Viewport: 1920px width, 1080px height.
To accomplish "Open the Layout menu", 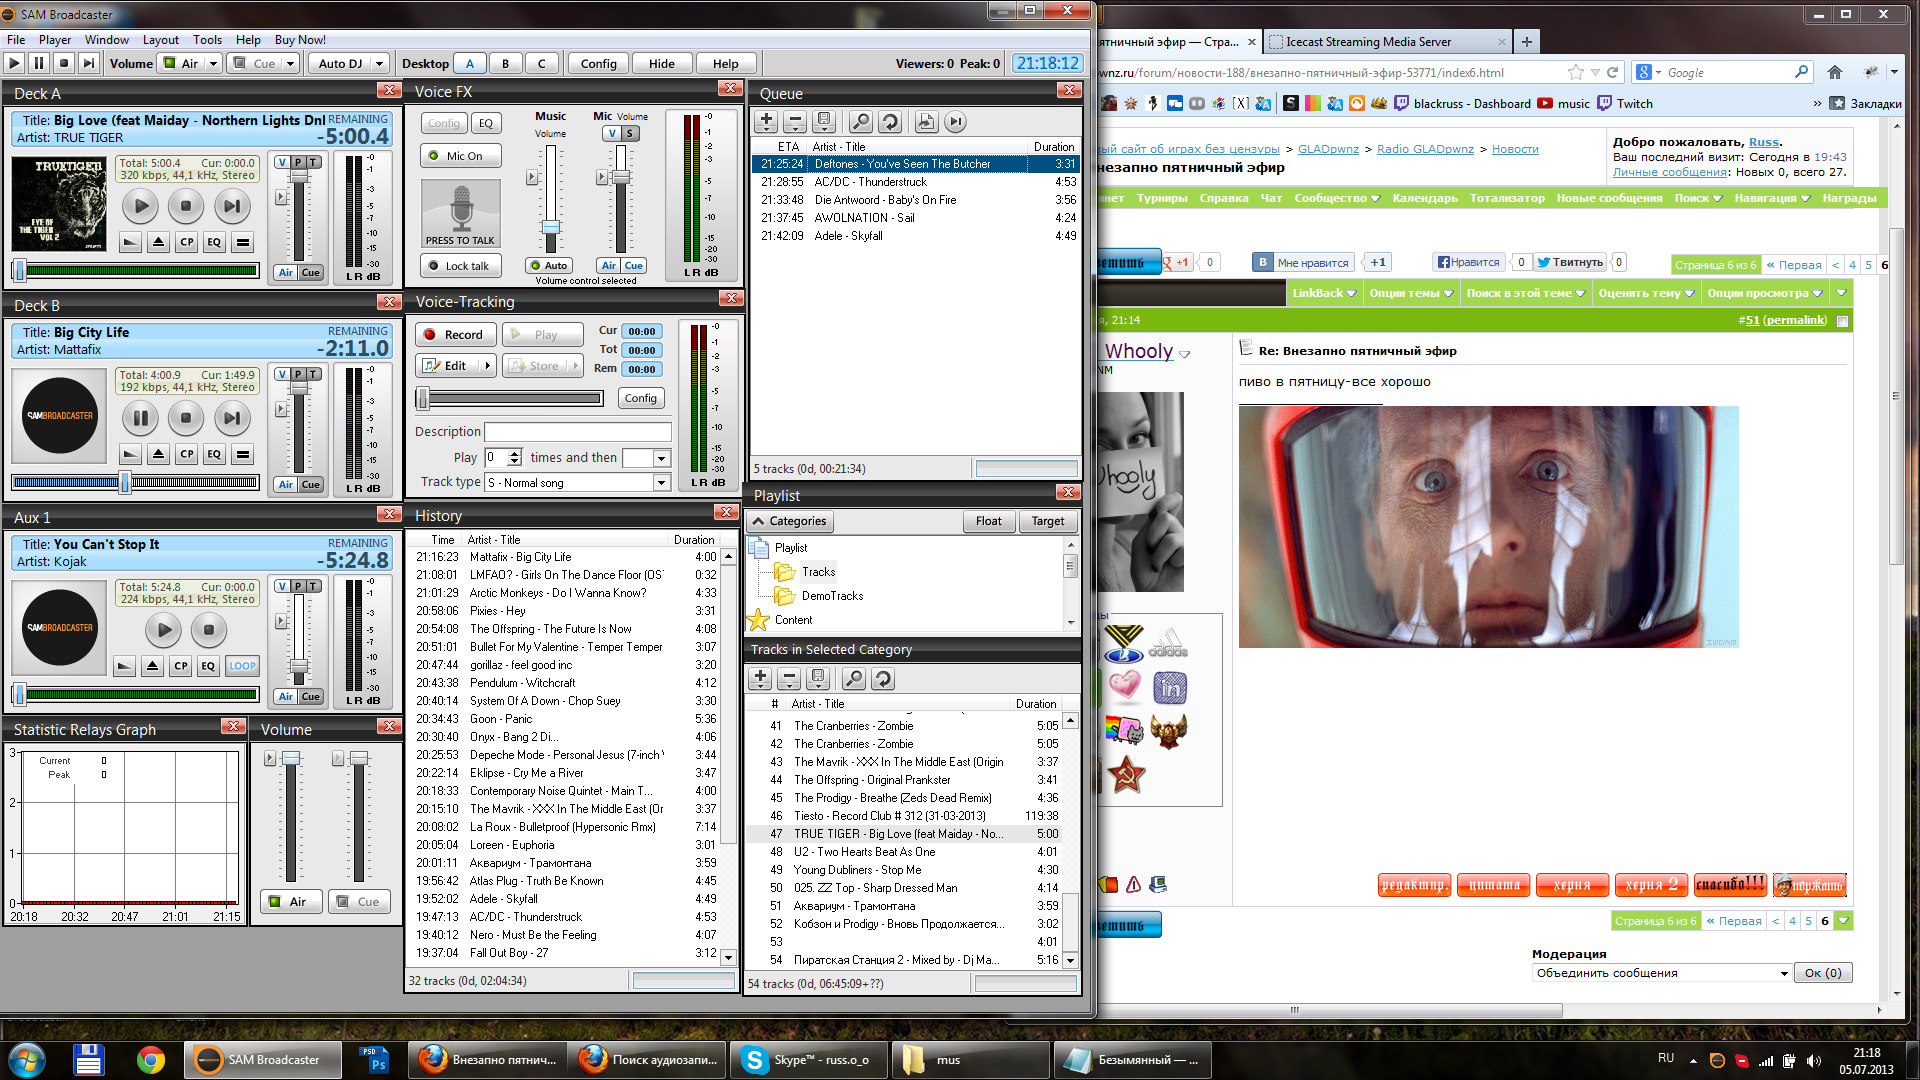I will point(160,40).
